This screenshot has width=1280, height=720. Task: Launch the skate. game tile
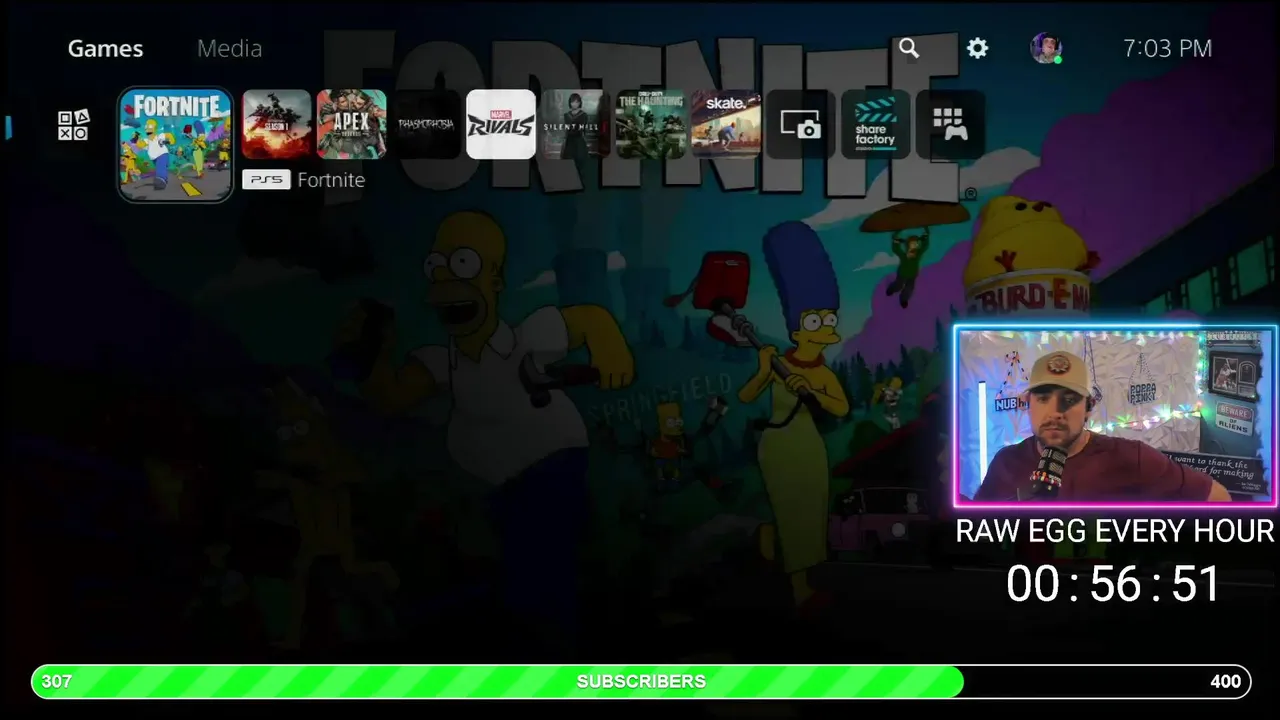726,124
